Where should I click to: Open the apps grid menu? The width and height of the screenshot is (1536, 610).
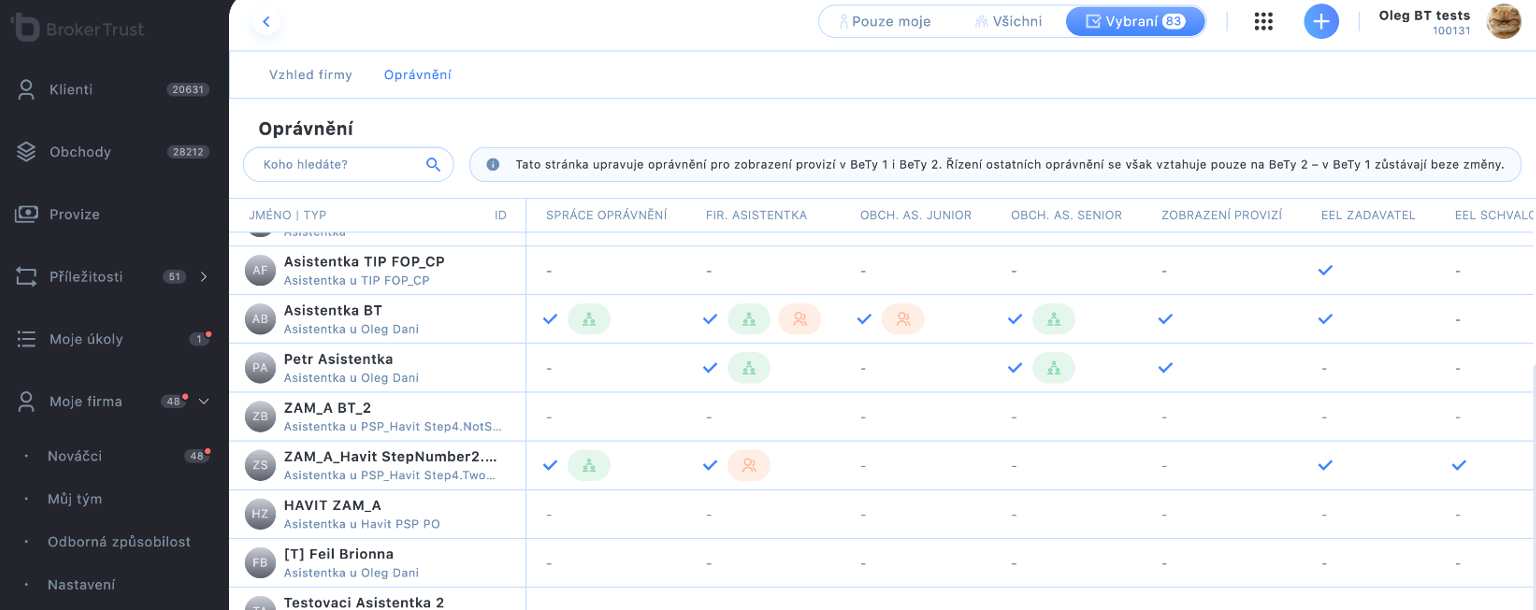click(x=1263, y=22)
